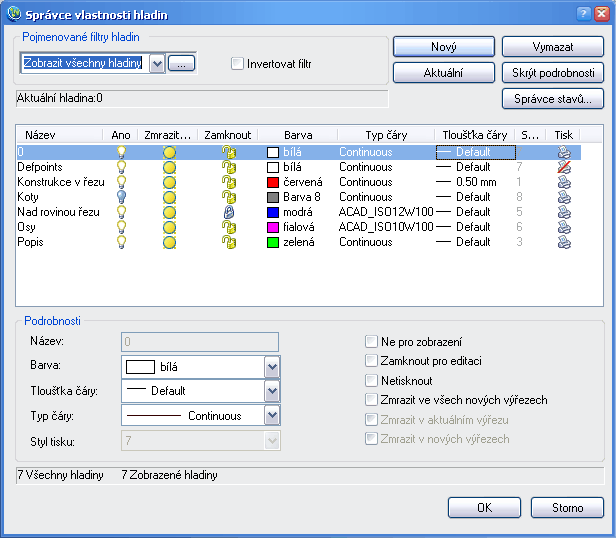This screenshot has width=616, height=538.
Task: Enable the Invertovat filtr checkbox
Action: [237, 63]
